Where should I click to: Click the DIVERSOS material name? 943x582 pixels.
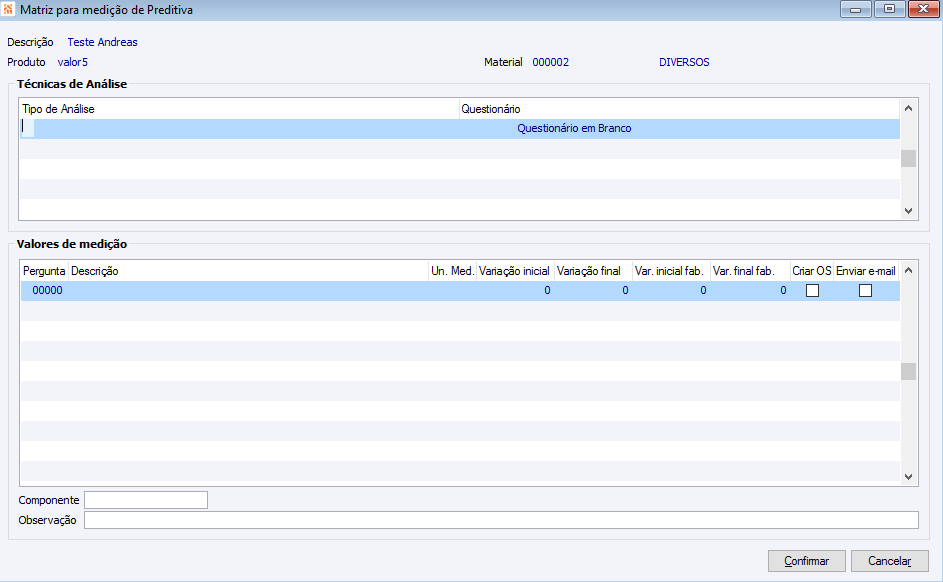point(684,62)
